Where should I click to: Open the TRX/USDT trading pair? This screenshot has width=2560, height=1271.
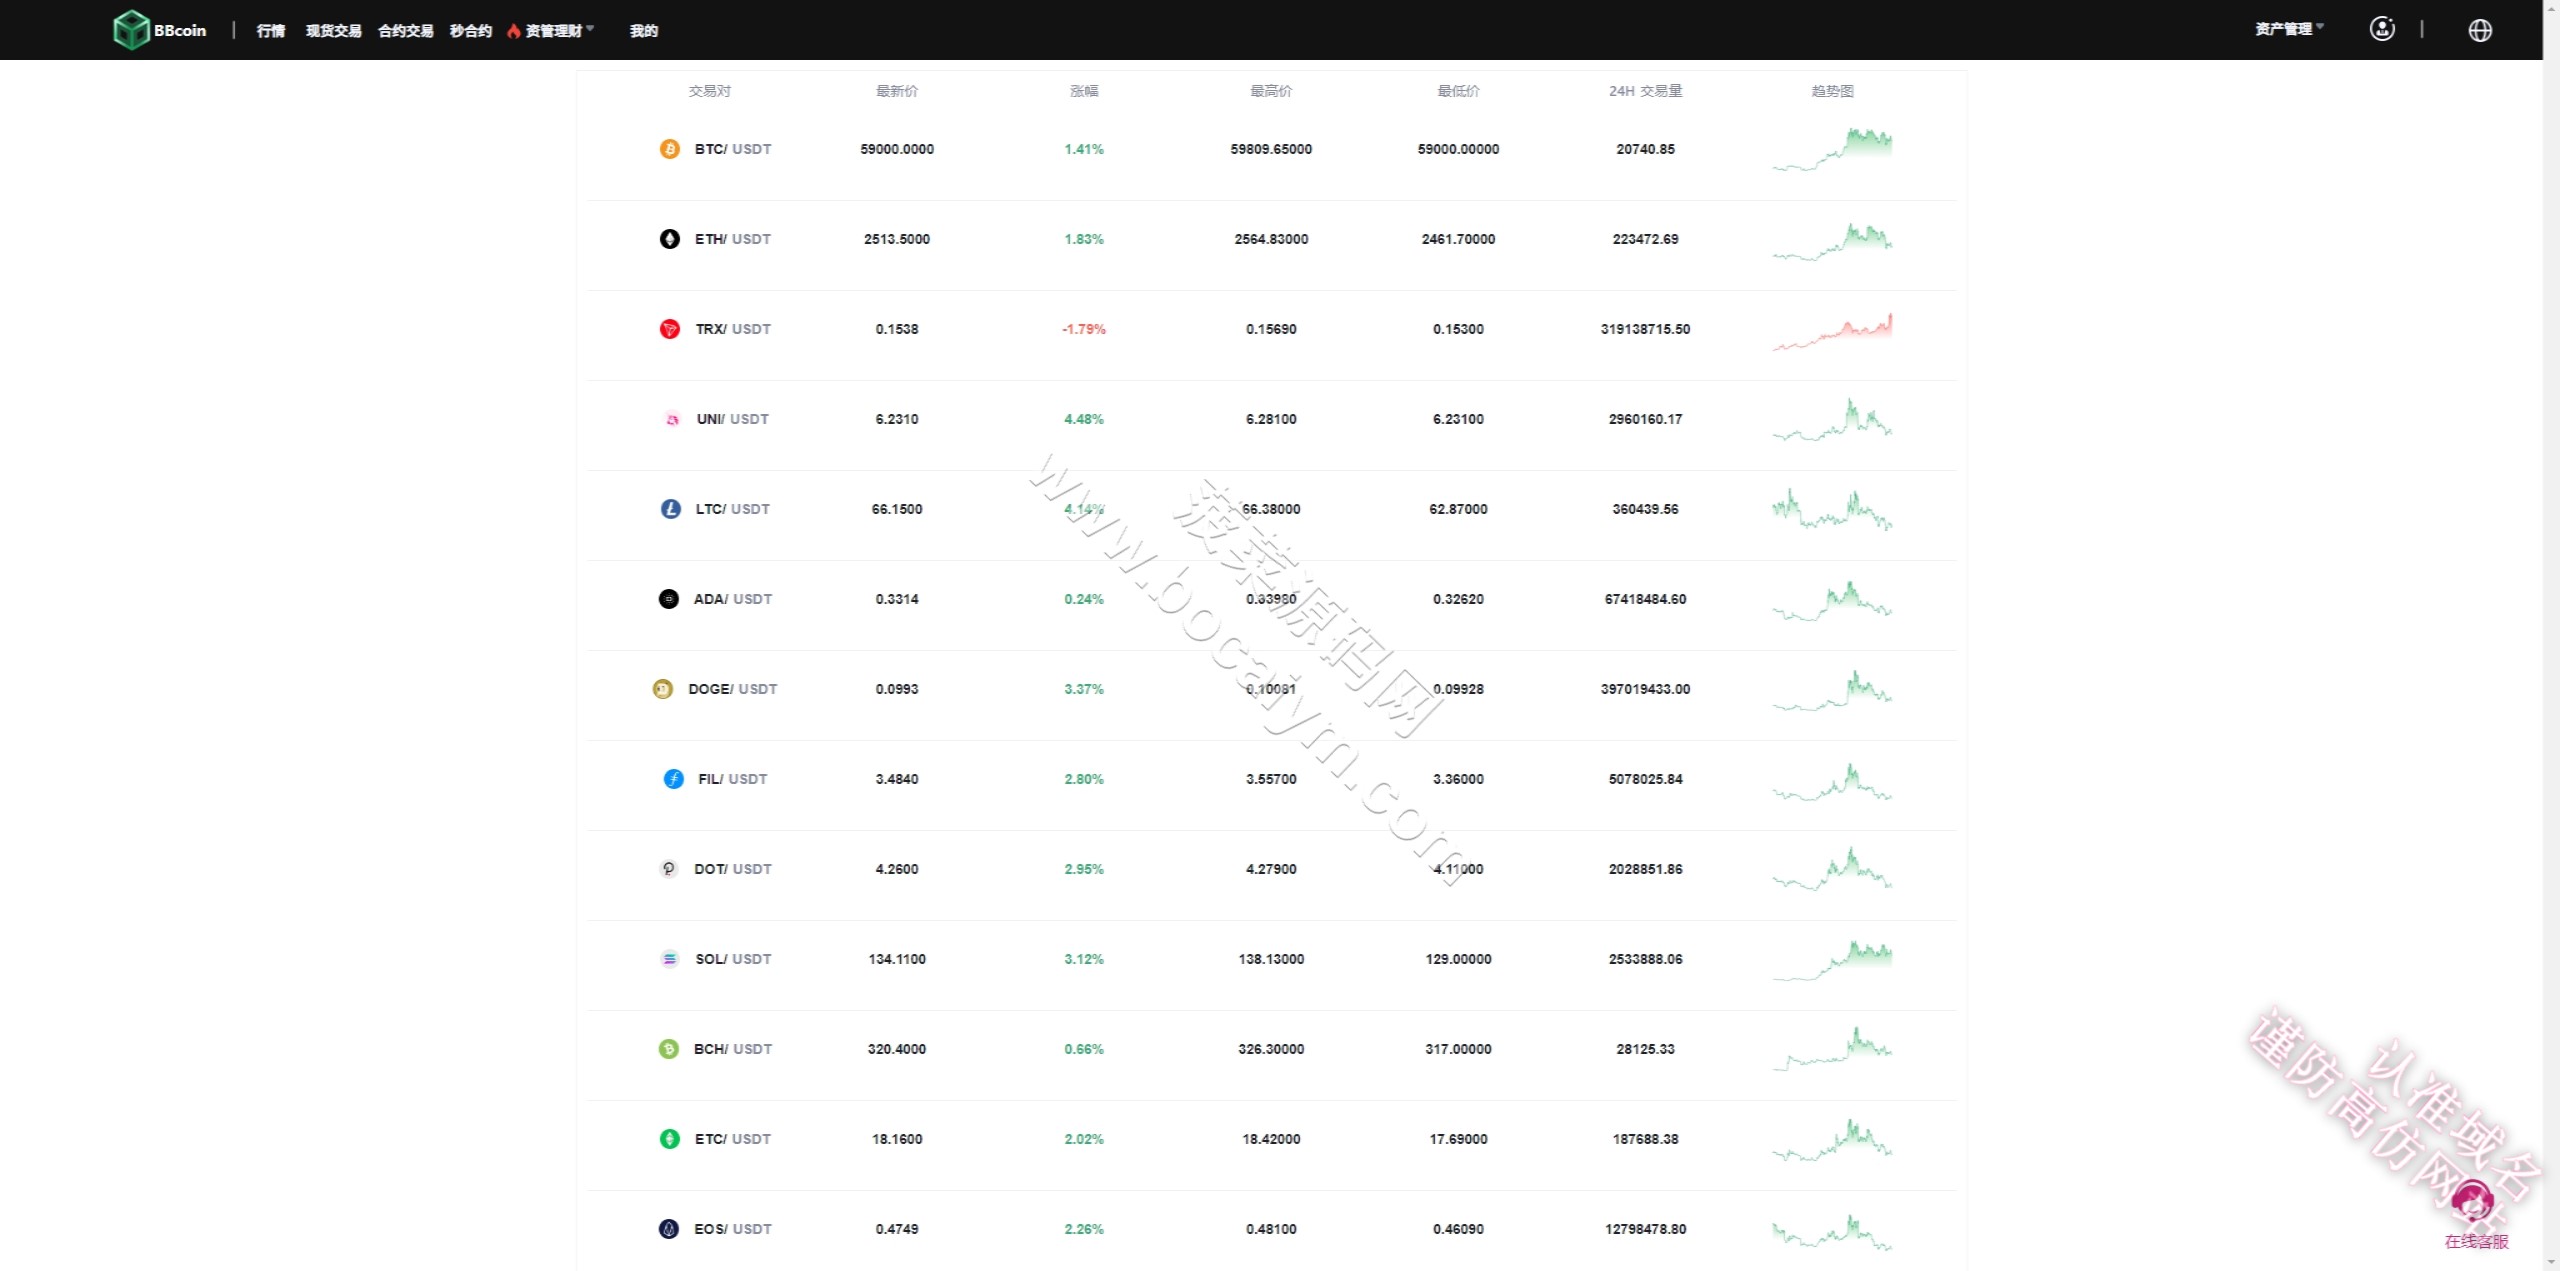pyautogui.click(x=733, y=329)
